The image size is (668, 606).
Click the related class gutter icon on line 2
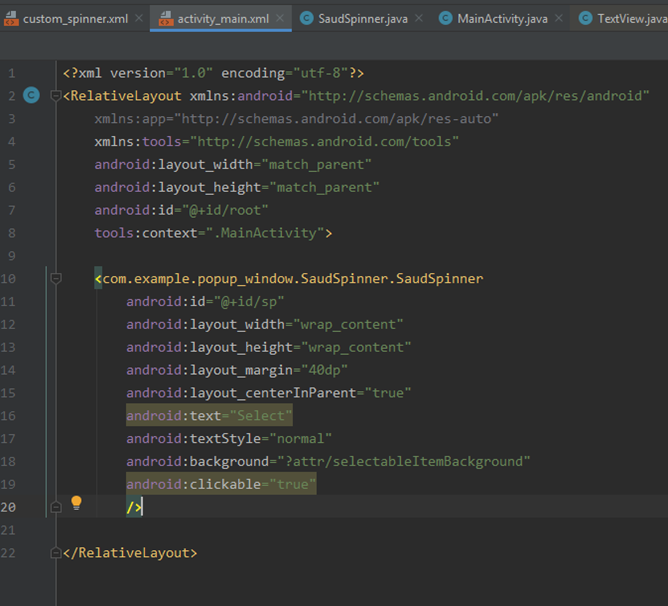(x=31, y=95)
